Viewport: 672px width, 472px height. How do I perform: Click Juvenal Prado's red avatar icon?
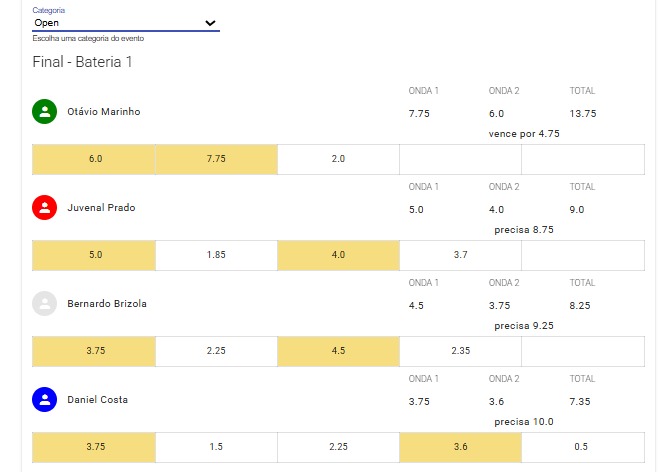click(45, 207)
